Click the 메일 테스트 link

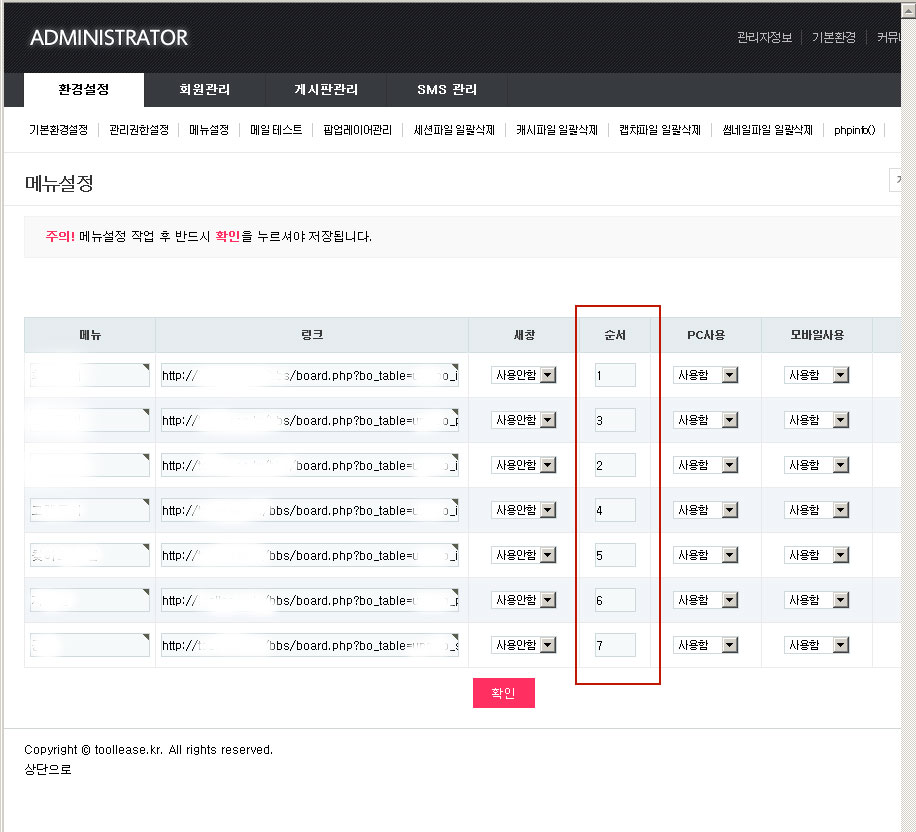point(276,130)
